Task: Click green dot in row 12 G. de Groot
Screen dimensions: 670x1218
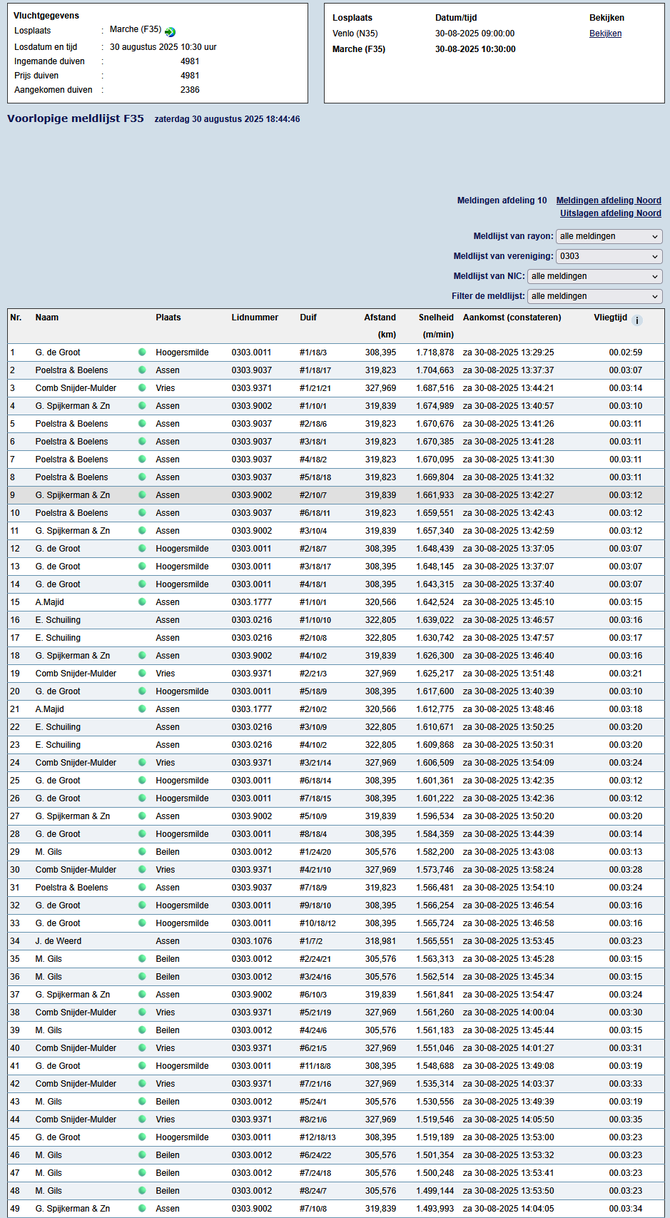Action: click(142, 548)
